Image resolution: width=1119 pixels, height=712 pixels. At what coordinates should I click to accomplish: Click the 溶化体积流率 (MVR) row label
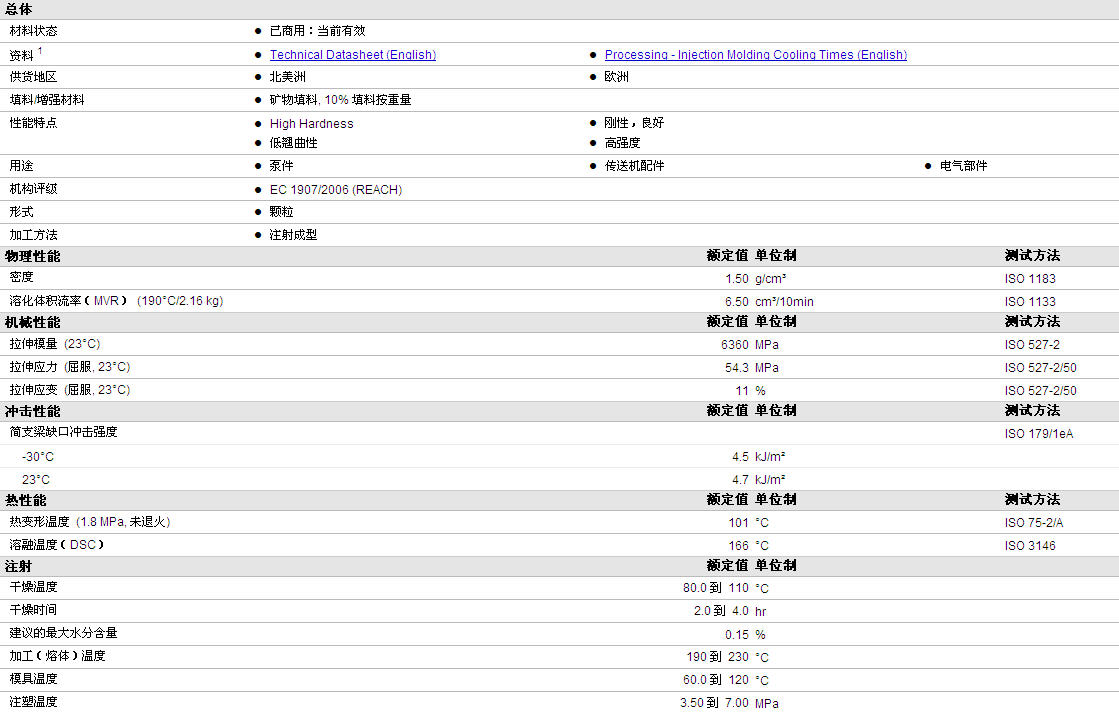(x=116, y=301)
